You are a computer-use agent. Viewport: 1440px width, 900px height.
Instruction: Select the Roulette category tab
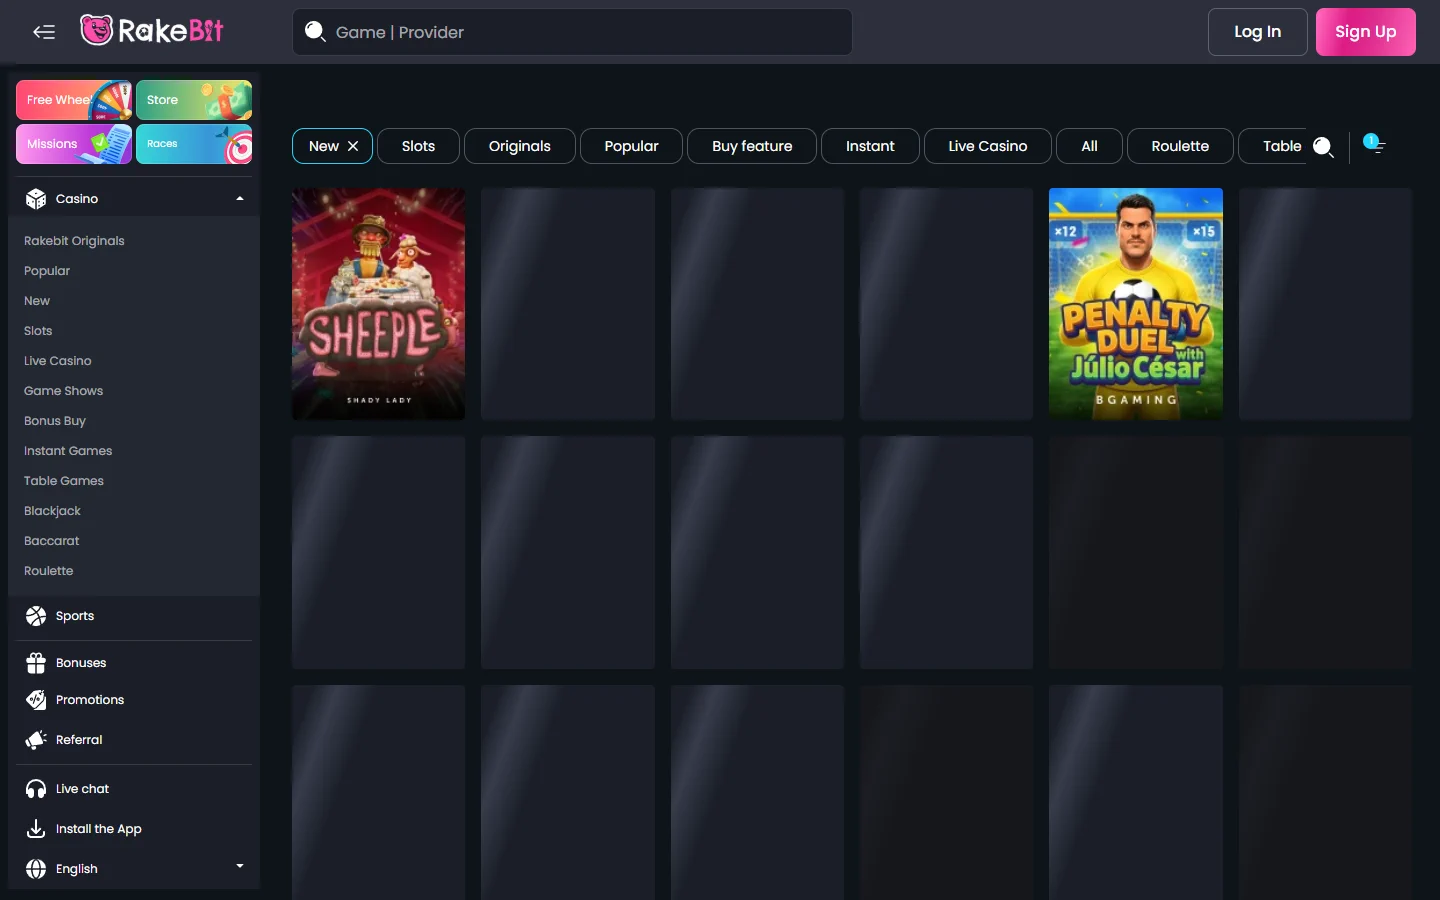point(1180,146)
